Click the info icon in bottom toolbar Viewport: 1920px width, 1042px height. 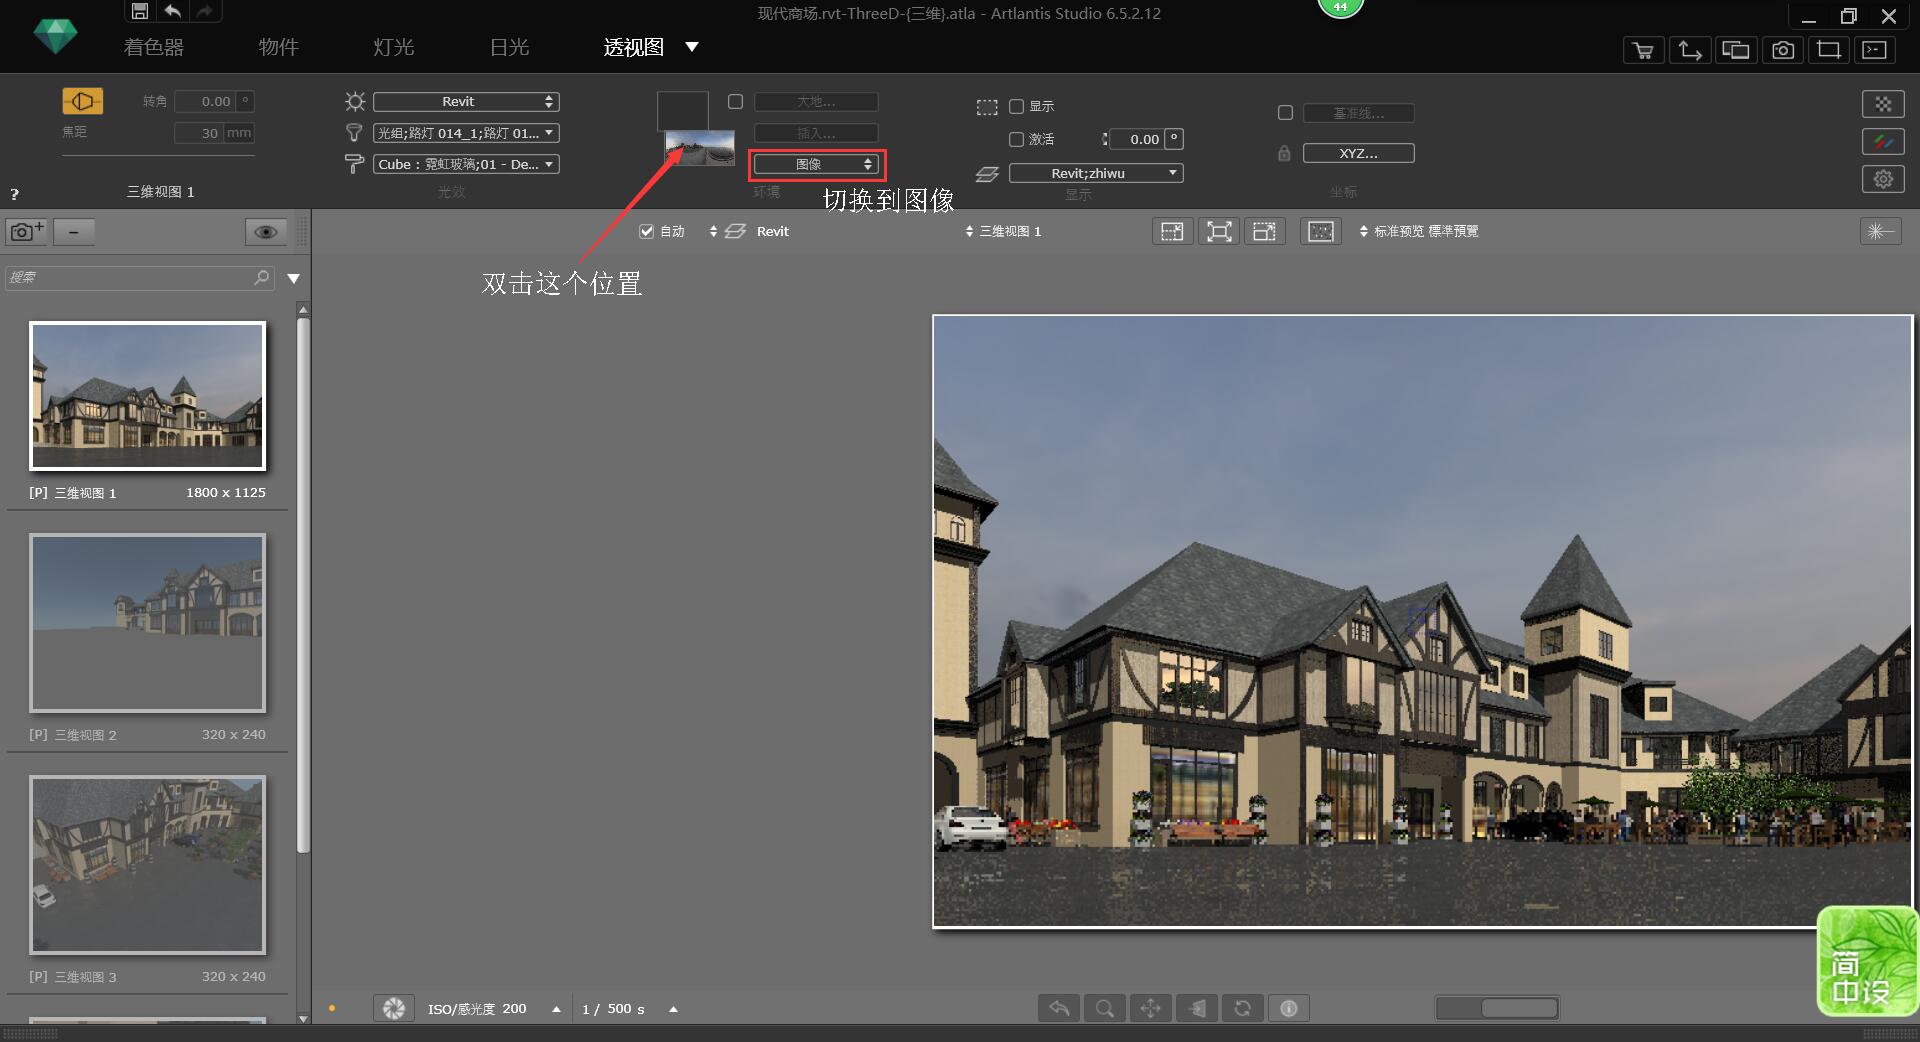[x=1289, y=1008]
